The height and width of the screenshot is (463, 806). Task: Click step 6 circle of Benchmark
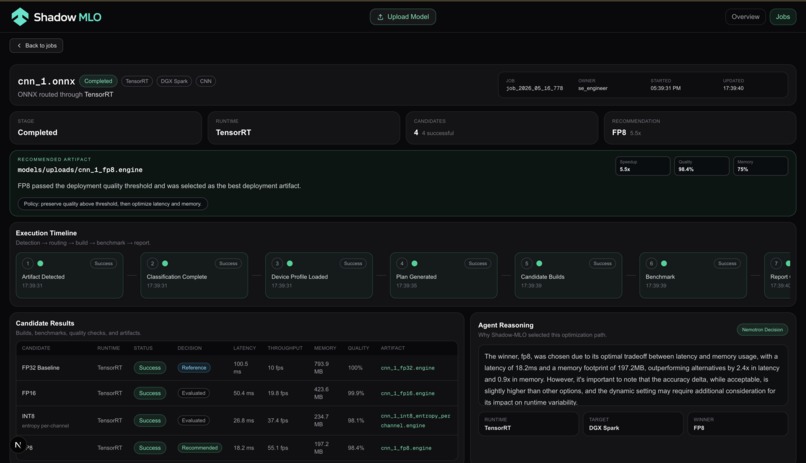[651, 264]
